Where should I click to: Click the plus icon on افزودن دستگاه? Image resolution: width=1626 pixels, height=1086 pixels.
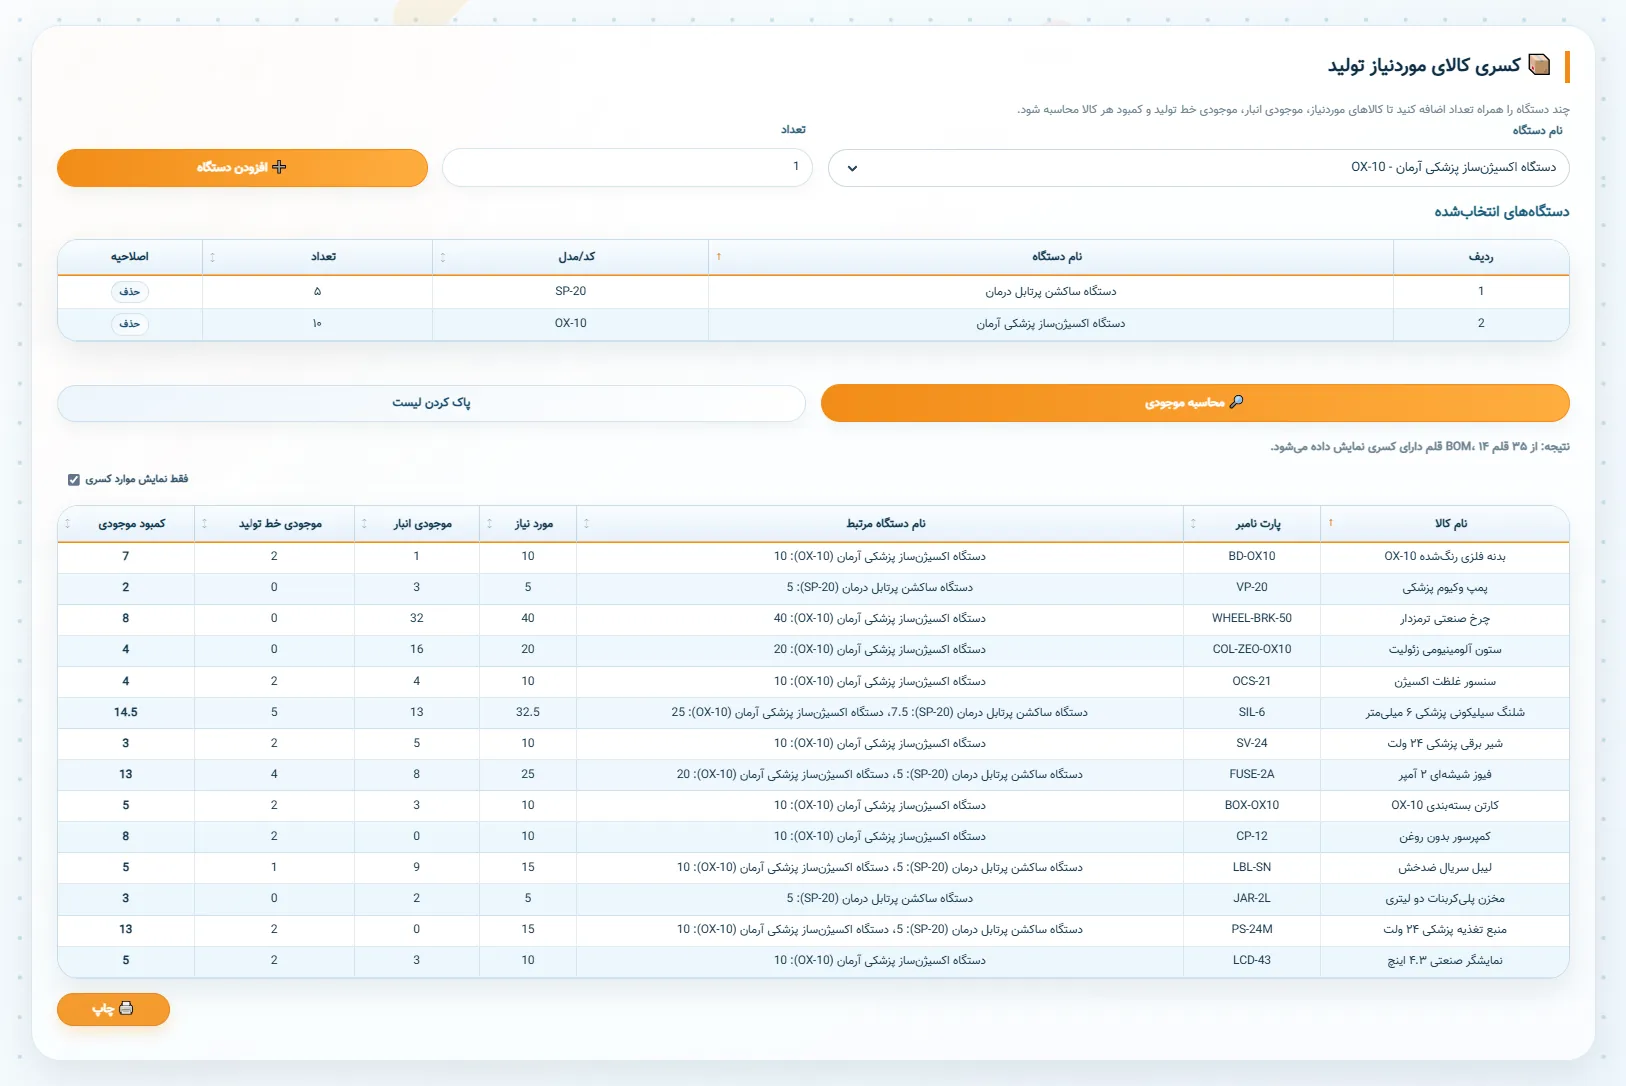pyautogui.click(x=279, y=167)
